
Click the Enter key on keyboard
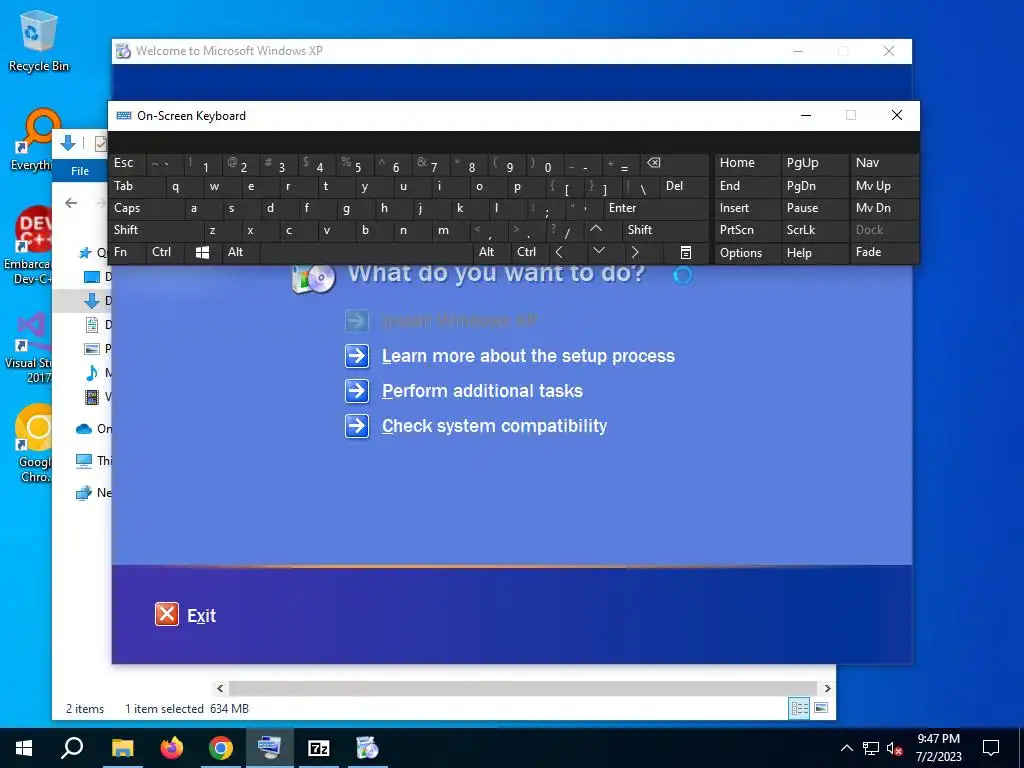[x=656, y=208]
